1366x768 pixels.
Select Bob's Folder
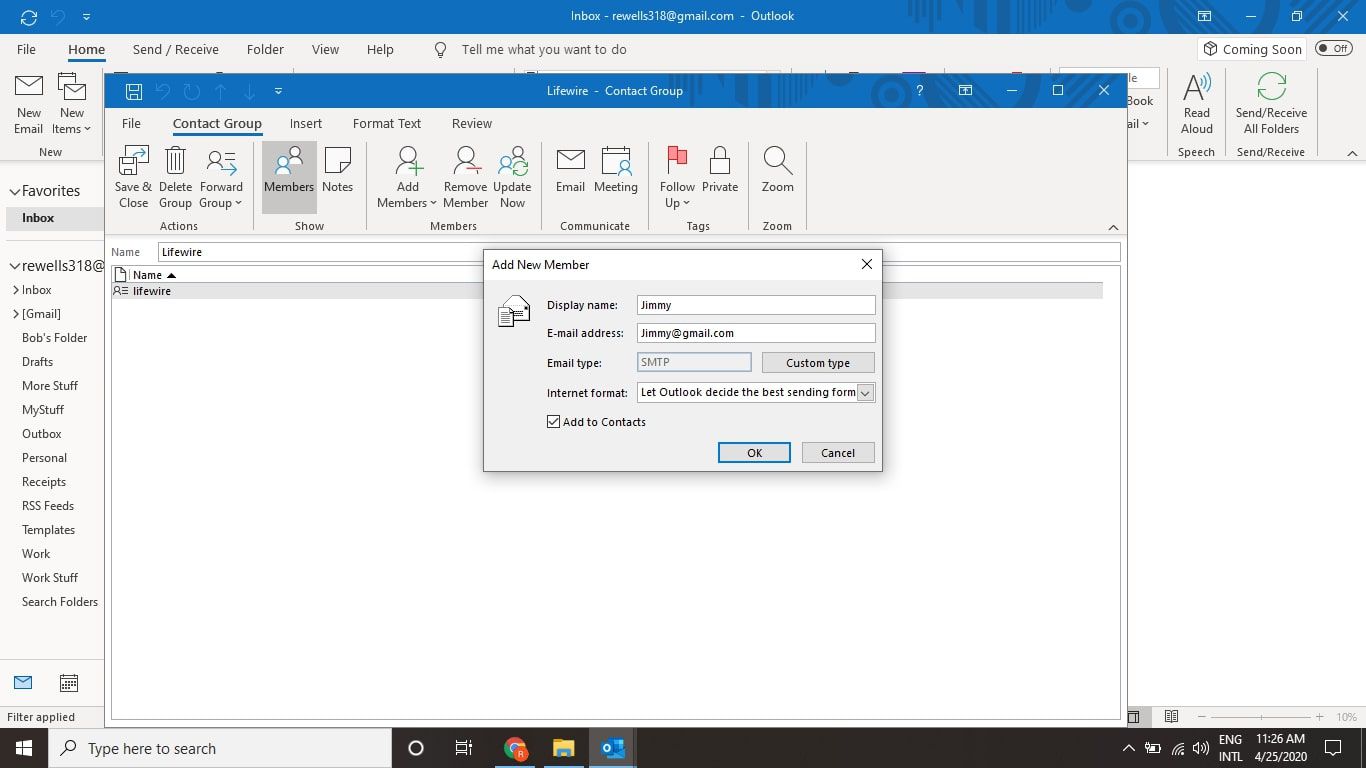(x=54, y=338)
